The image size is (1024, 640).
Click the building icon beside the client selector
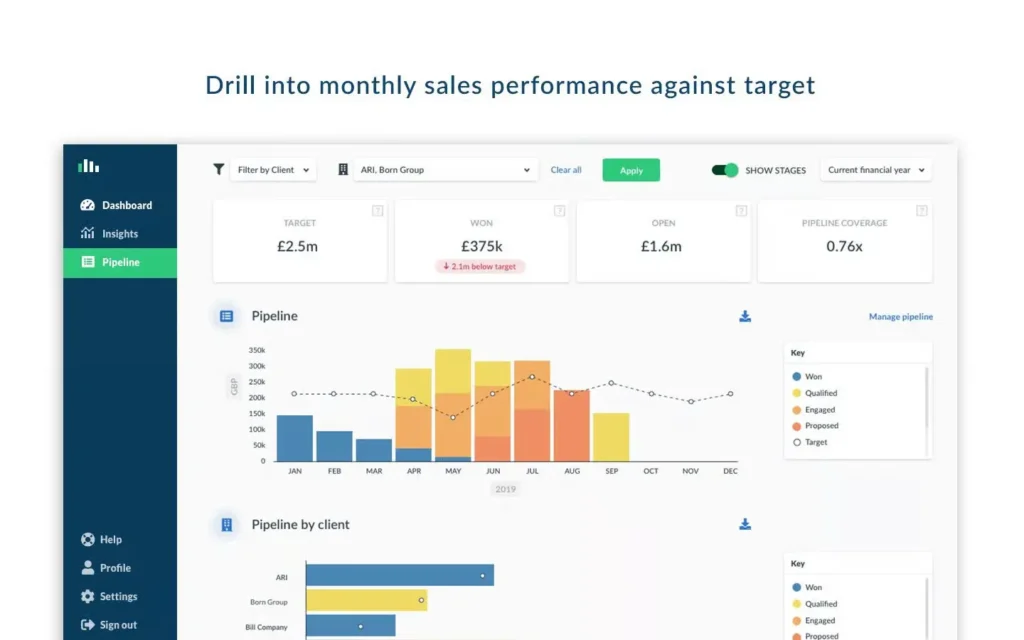(x=344, y=169)
